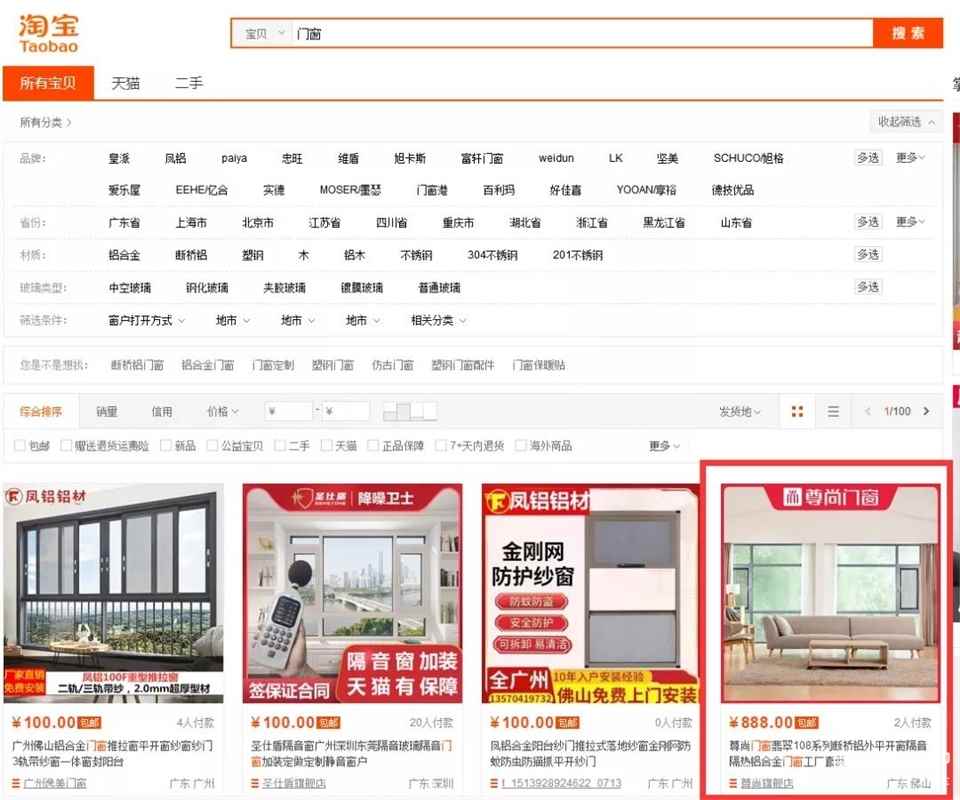Switch to list view icon

[x=833, y=412]
